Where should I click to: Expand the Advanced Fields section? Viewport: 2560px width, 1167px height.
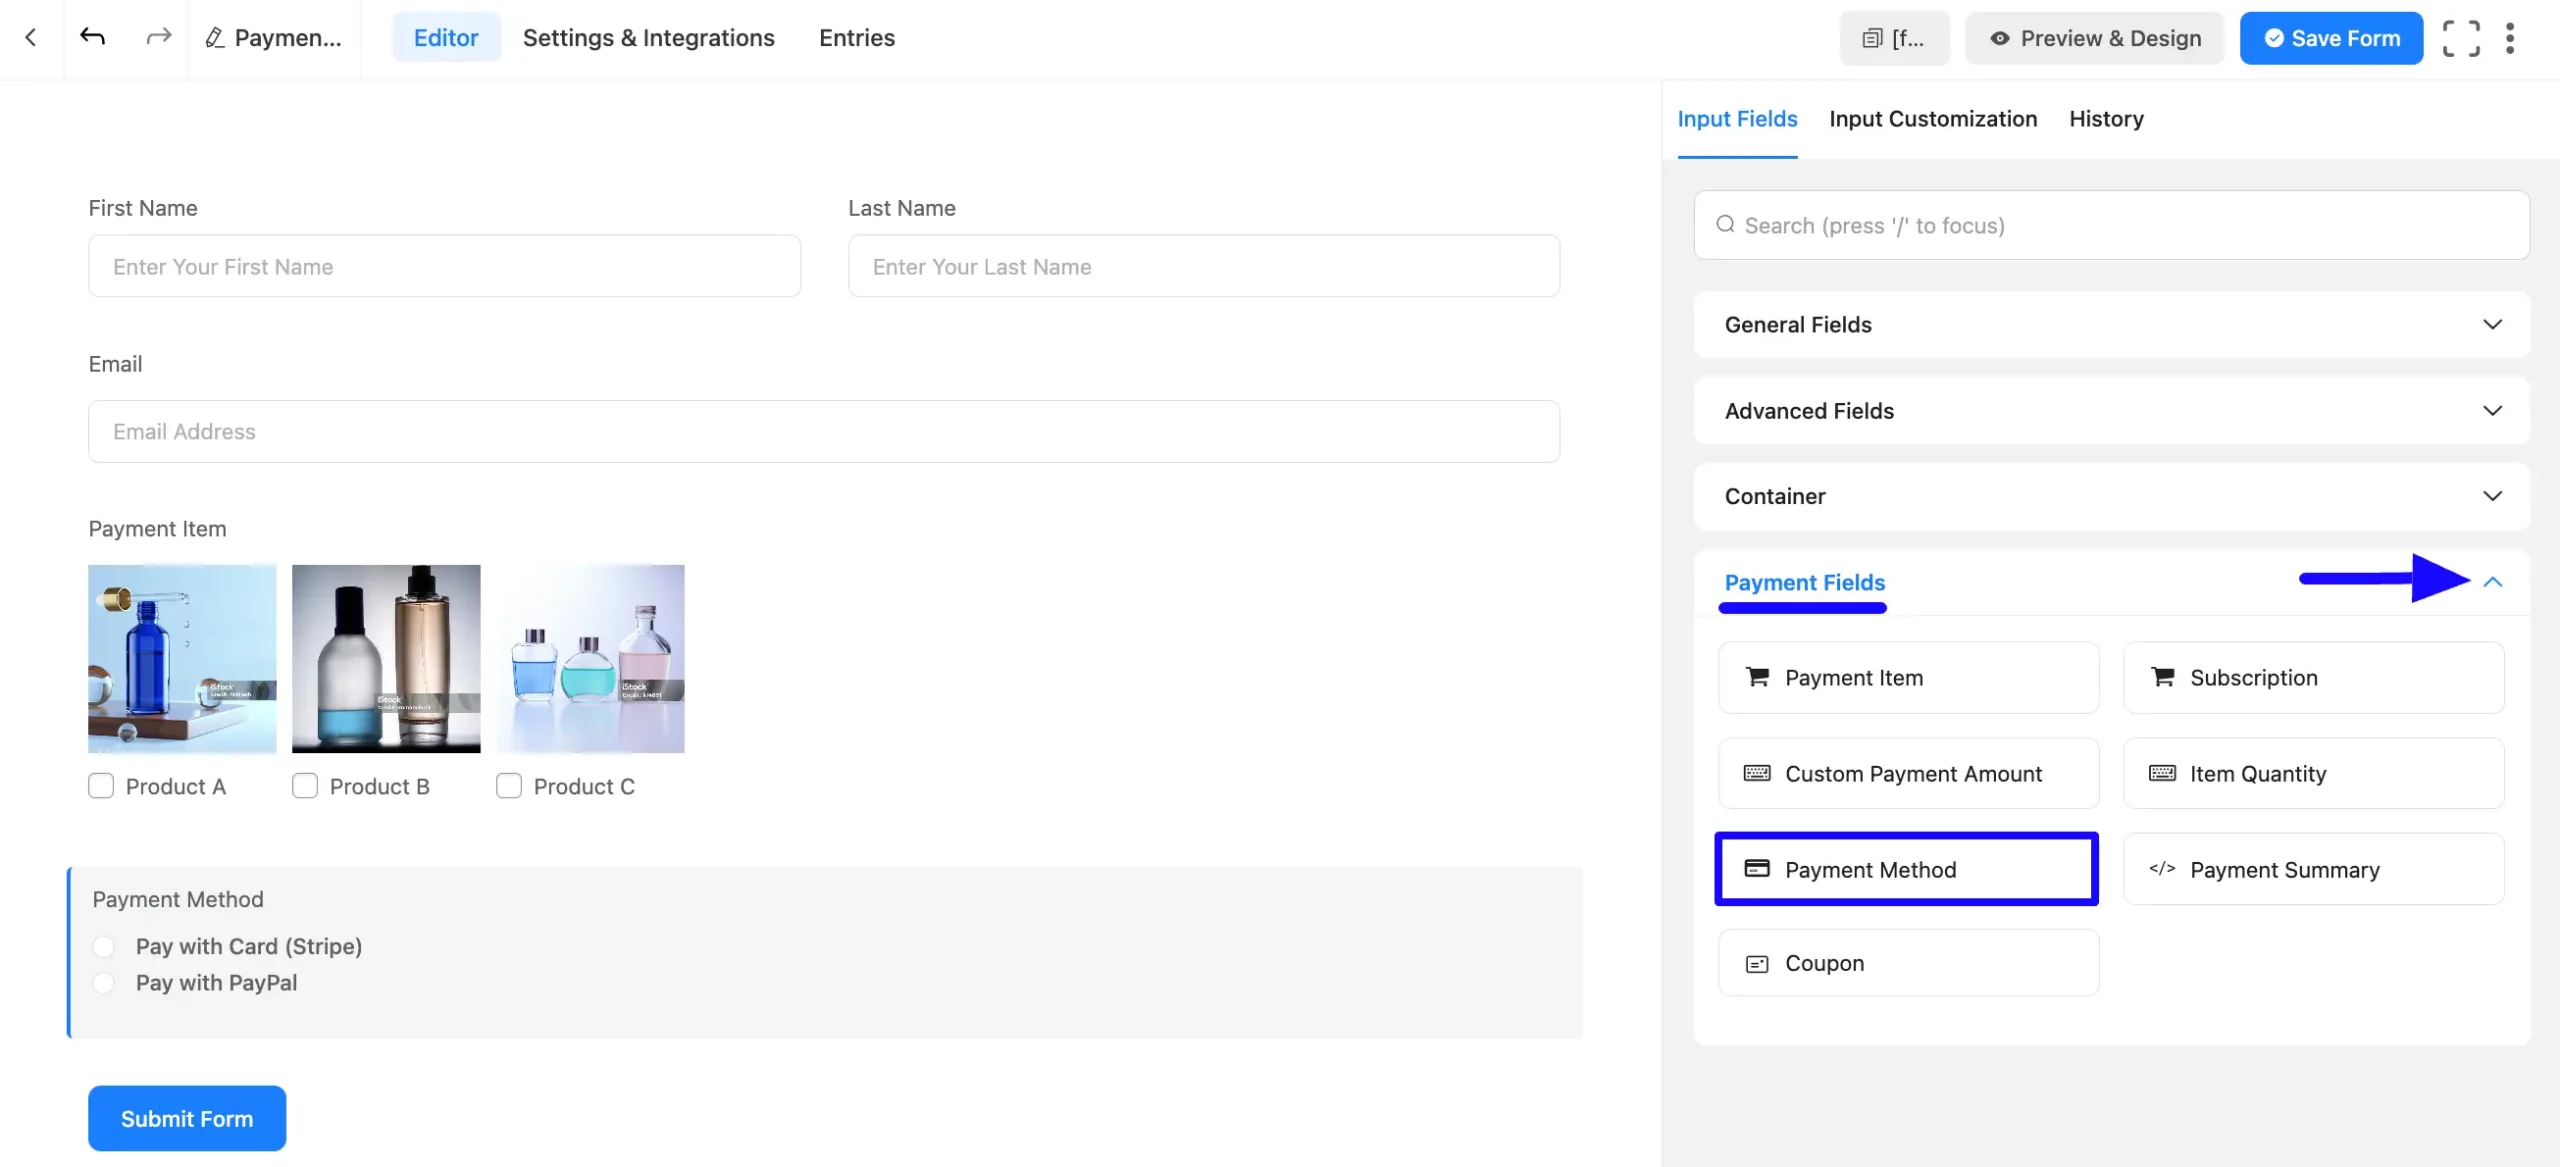[2111, 411]
